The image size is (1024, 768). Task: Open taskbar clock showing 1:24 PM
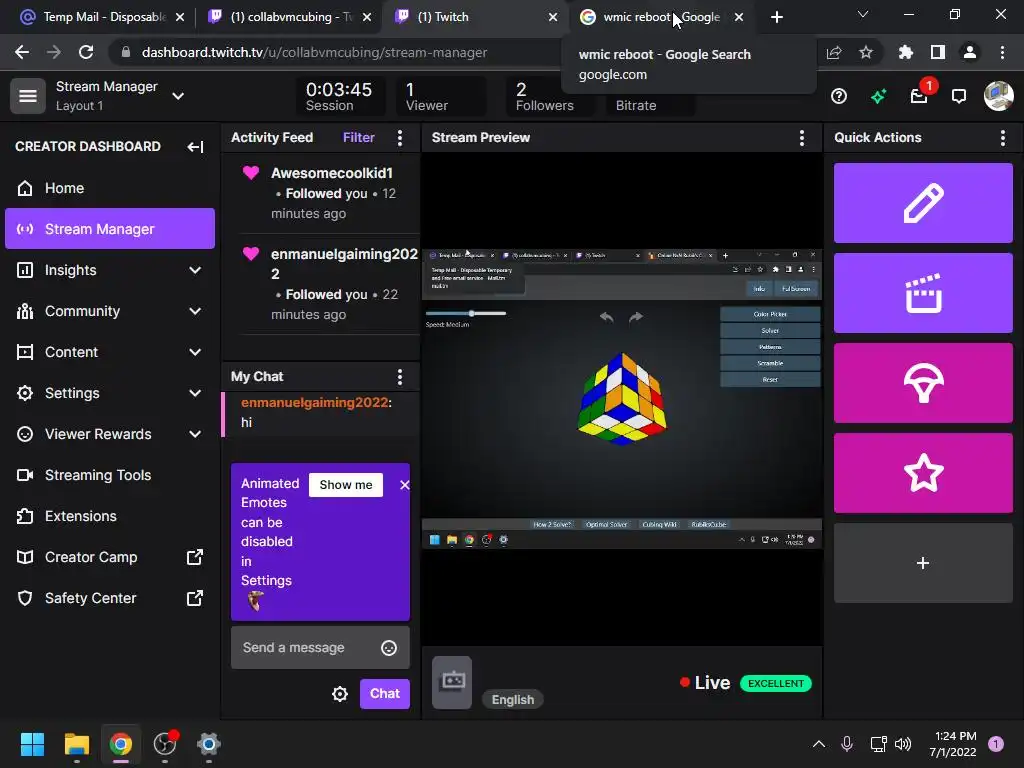coord(953,744)
